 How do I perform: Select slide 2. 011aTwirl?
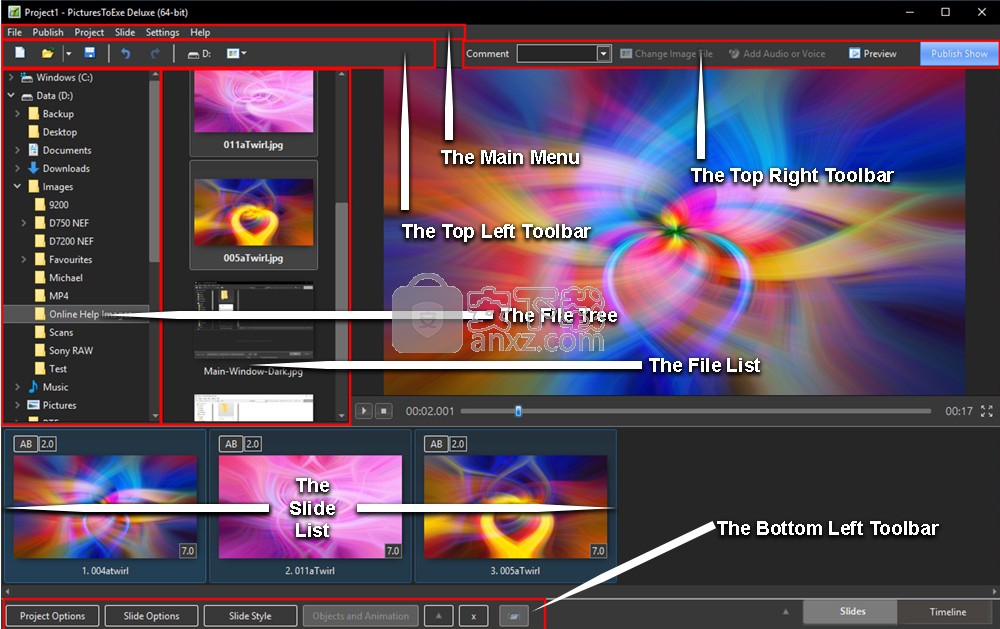[310, 507]
